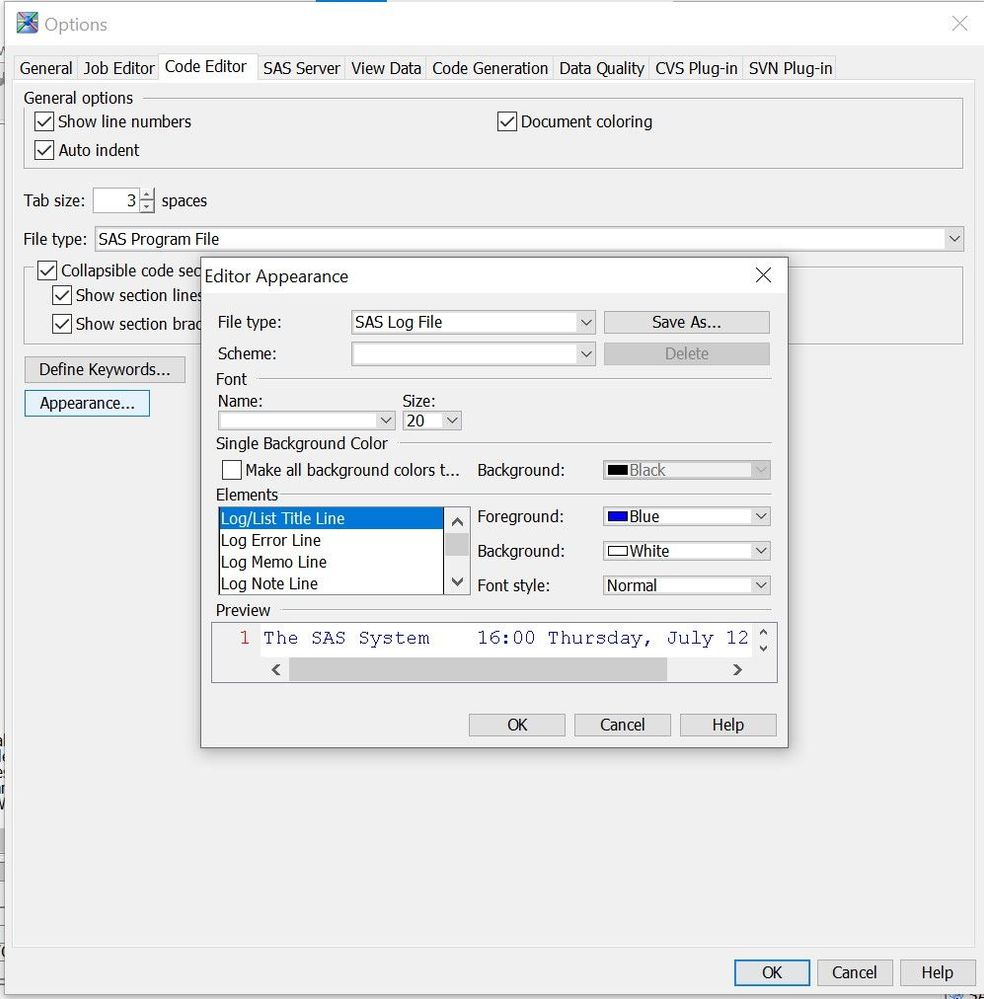Select Log/List Title Line element

click(x=331, y=519)
